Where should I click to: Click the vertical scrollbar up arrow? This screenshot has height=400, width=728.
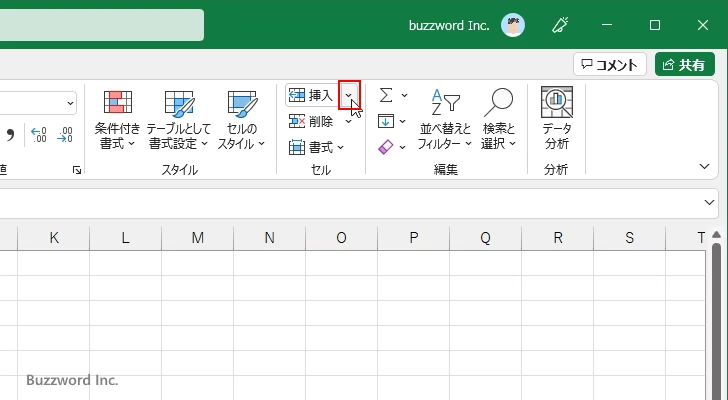coord(716,234)
